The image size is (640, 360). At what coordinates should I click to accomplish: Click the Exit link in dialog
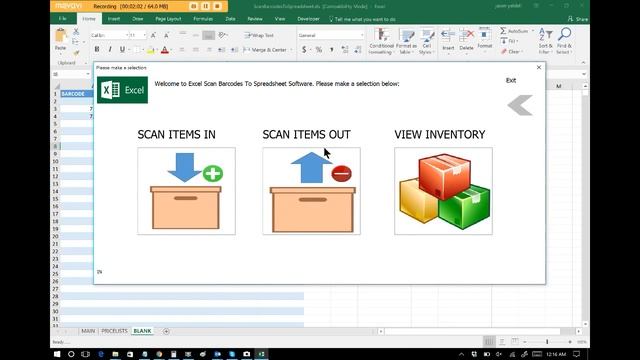pos(511,80)
